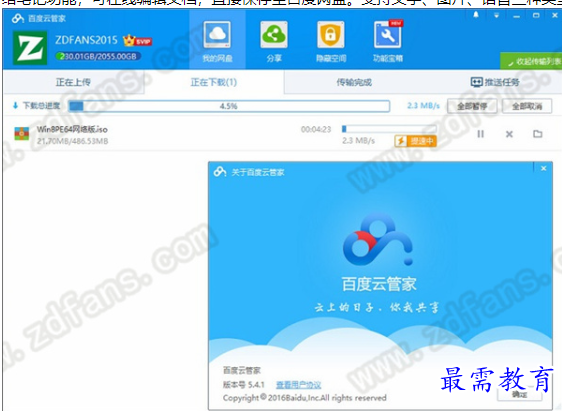Click the file name Win8PE64网络版.iso
The width and height of the screenshot is (562, 411).
(72, 129)
